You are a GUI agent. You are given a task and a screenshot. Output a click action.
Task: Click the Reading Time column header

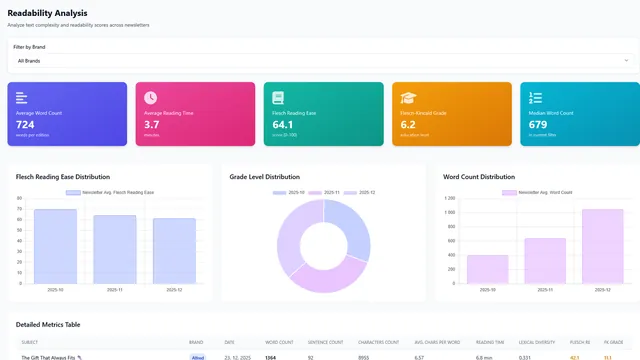(490, 342)
